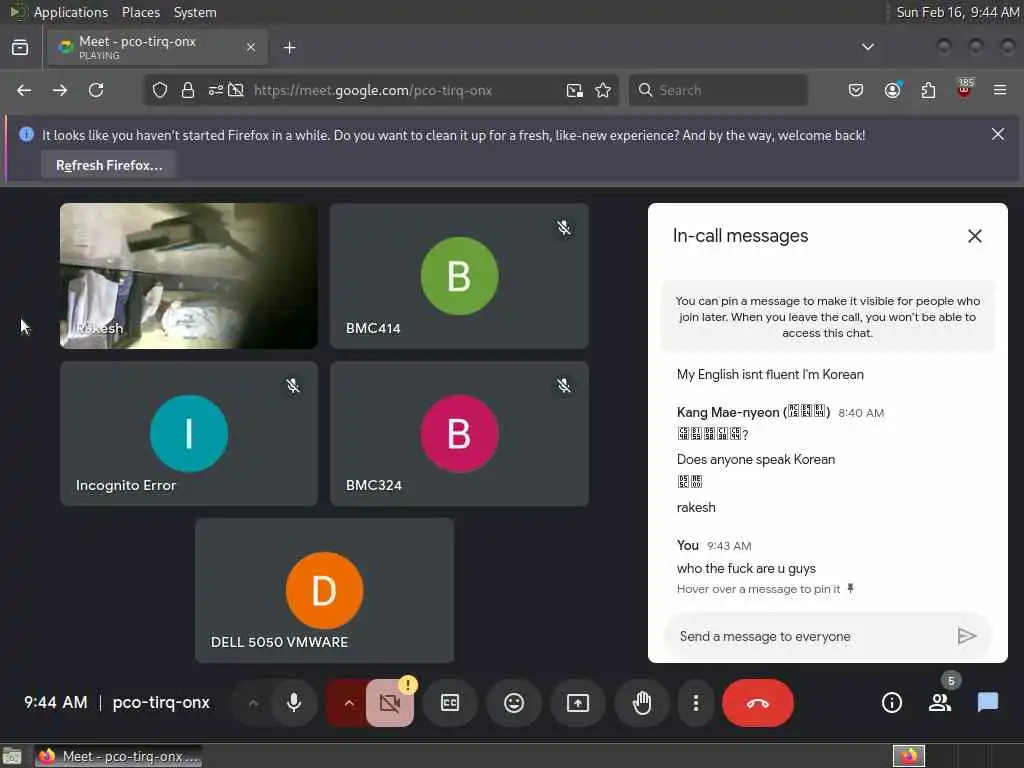This screenshot has height=768, width=1024.
Task: Click the muted mic icon on BMC414 tile
Action: point(564,228)
